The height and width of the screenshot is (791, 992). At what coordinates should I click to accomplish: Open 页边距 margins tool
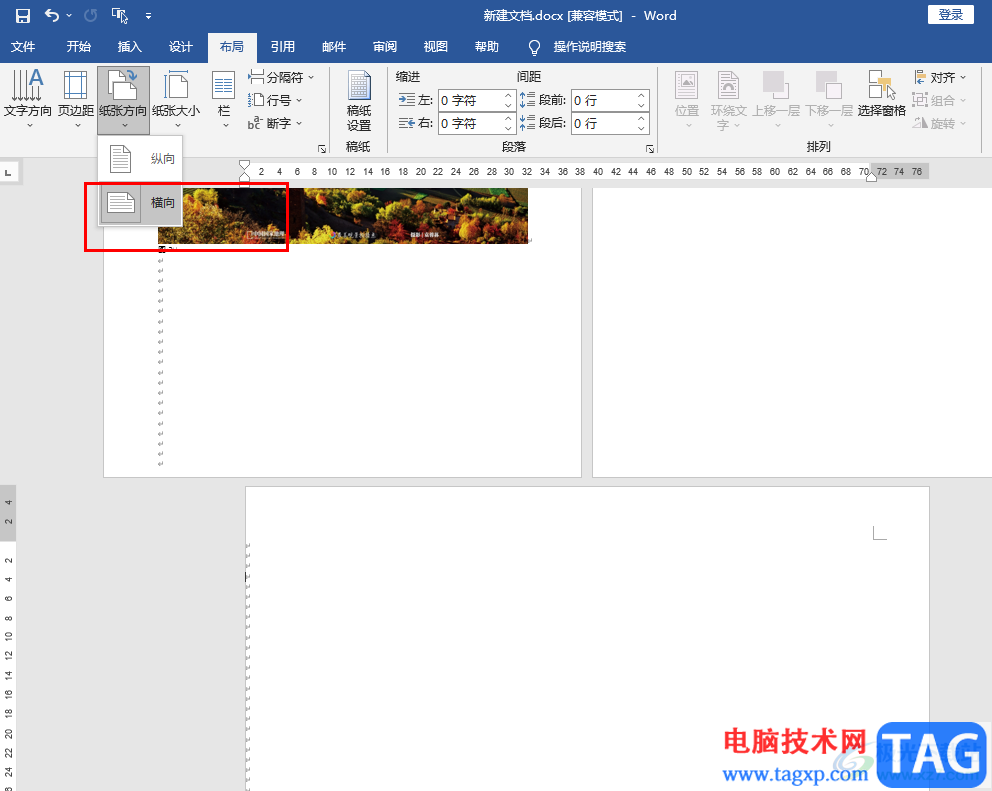tap(76, 99)
